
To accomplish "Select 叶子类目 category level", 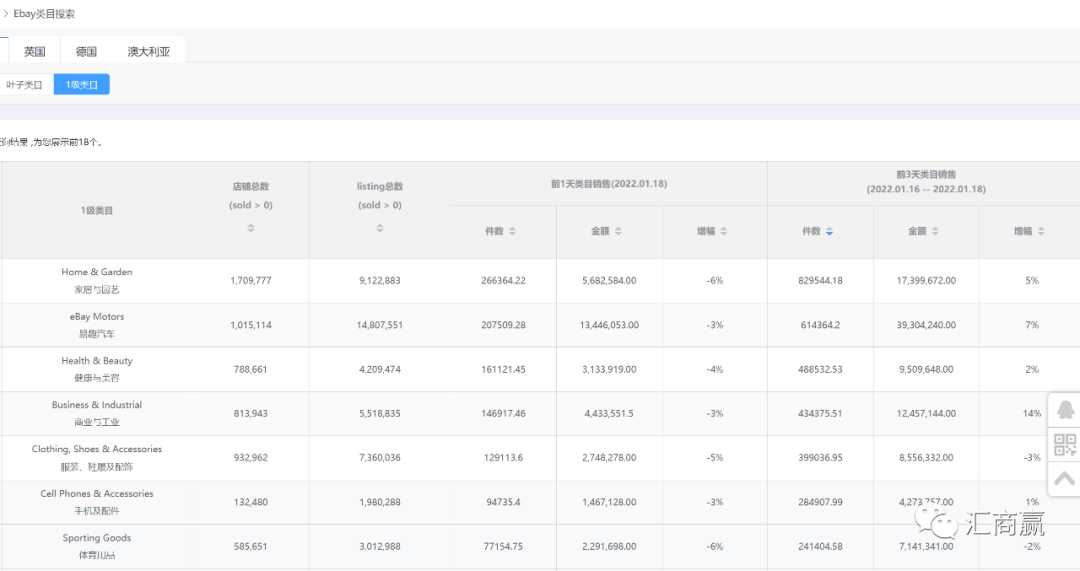I will coord(25,85).
